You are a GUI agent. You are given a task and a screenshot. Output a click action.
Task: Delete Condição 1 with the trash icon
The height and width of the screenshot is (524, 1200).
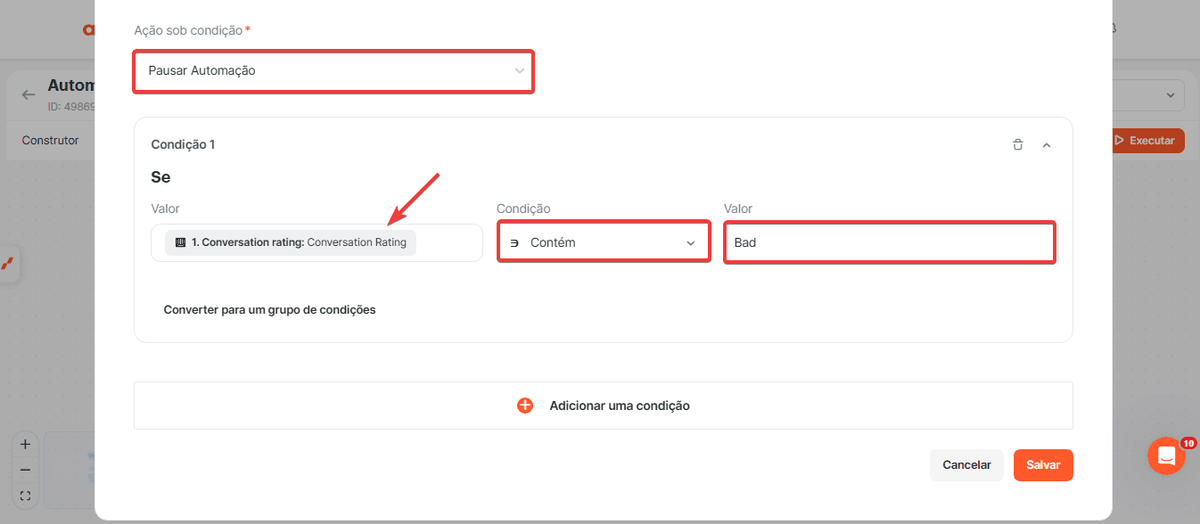point(1018,145)
